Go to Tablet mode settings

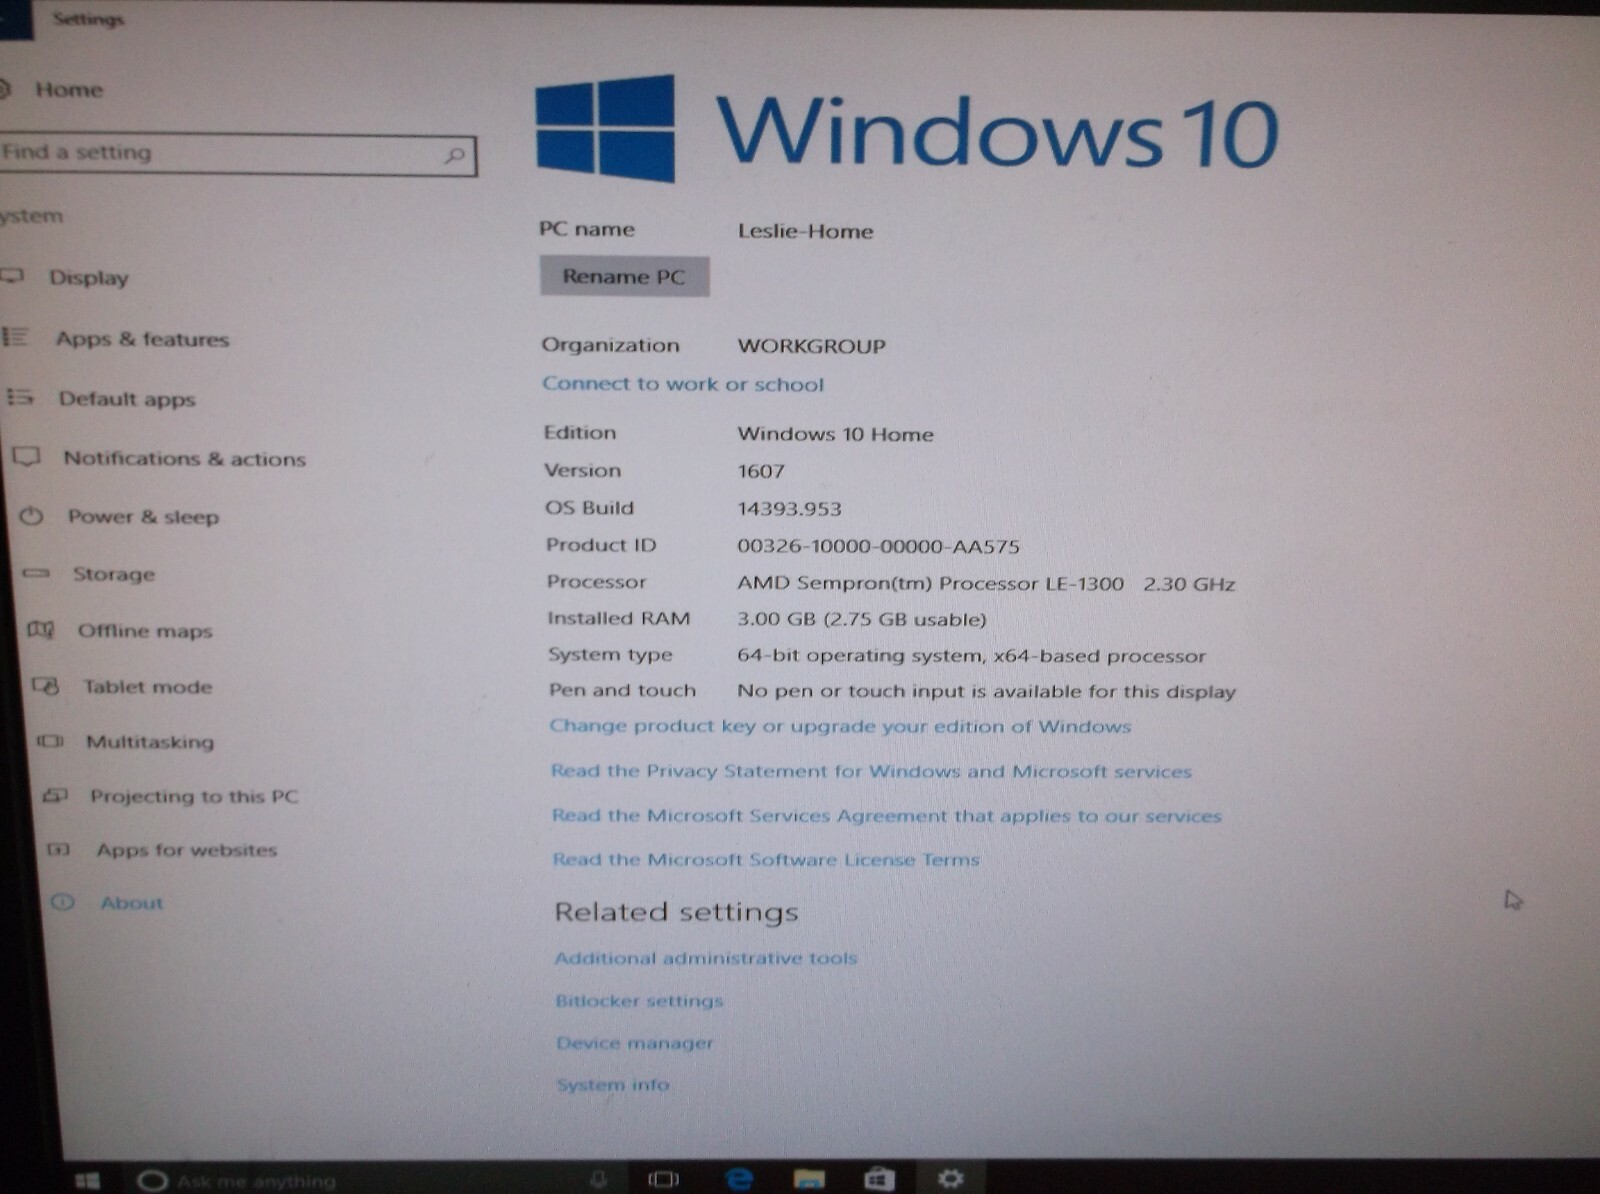(148, 687)
